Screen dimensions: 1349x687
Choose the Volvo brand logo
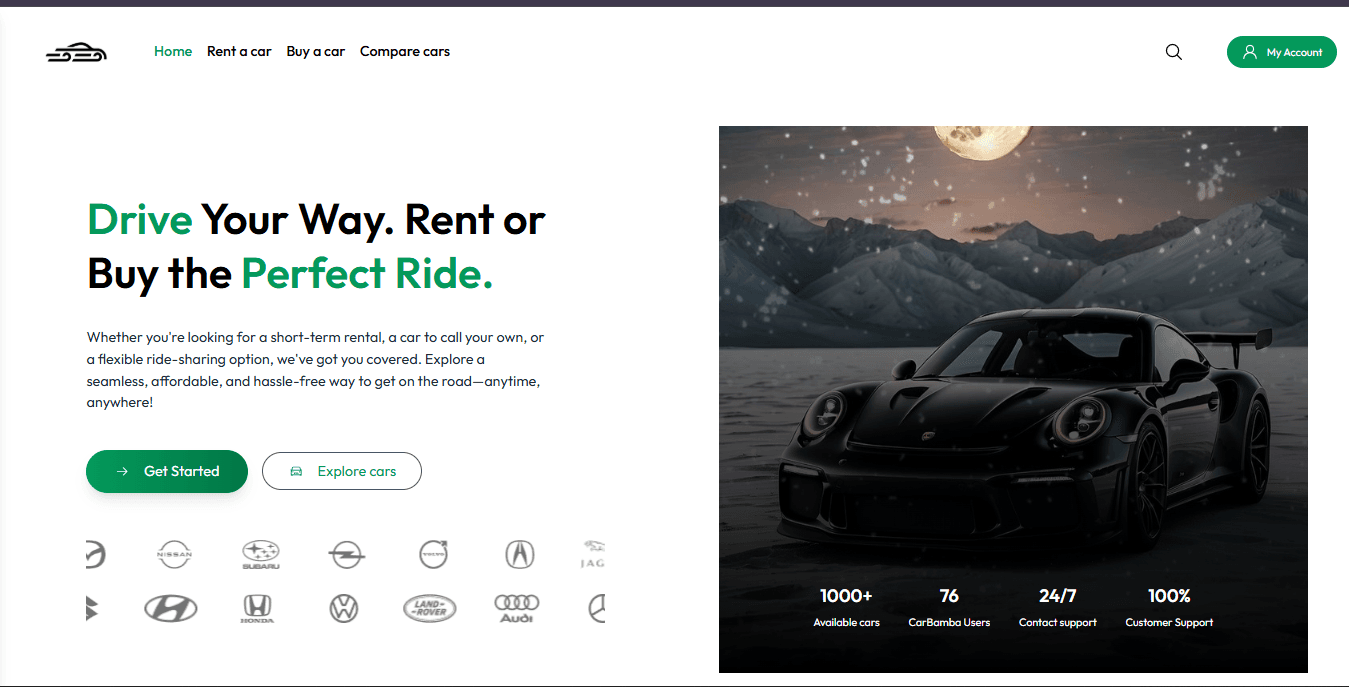pos(434,553)
